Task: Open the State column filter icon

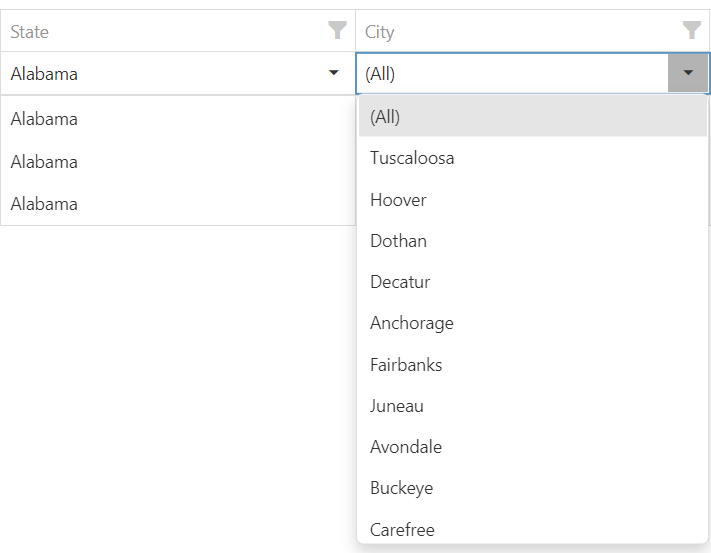Action: (x=337, y=30)
